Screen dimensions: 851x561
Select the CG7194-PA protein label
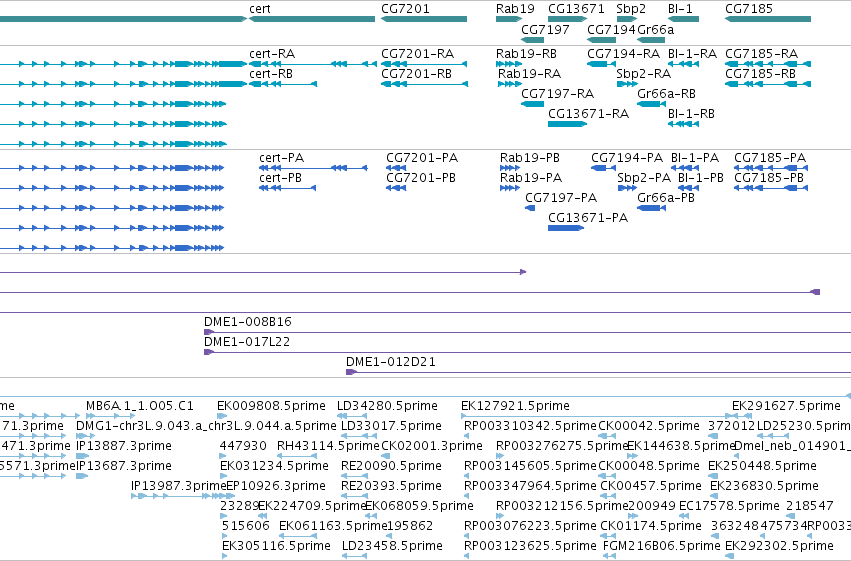(627, 158)
